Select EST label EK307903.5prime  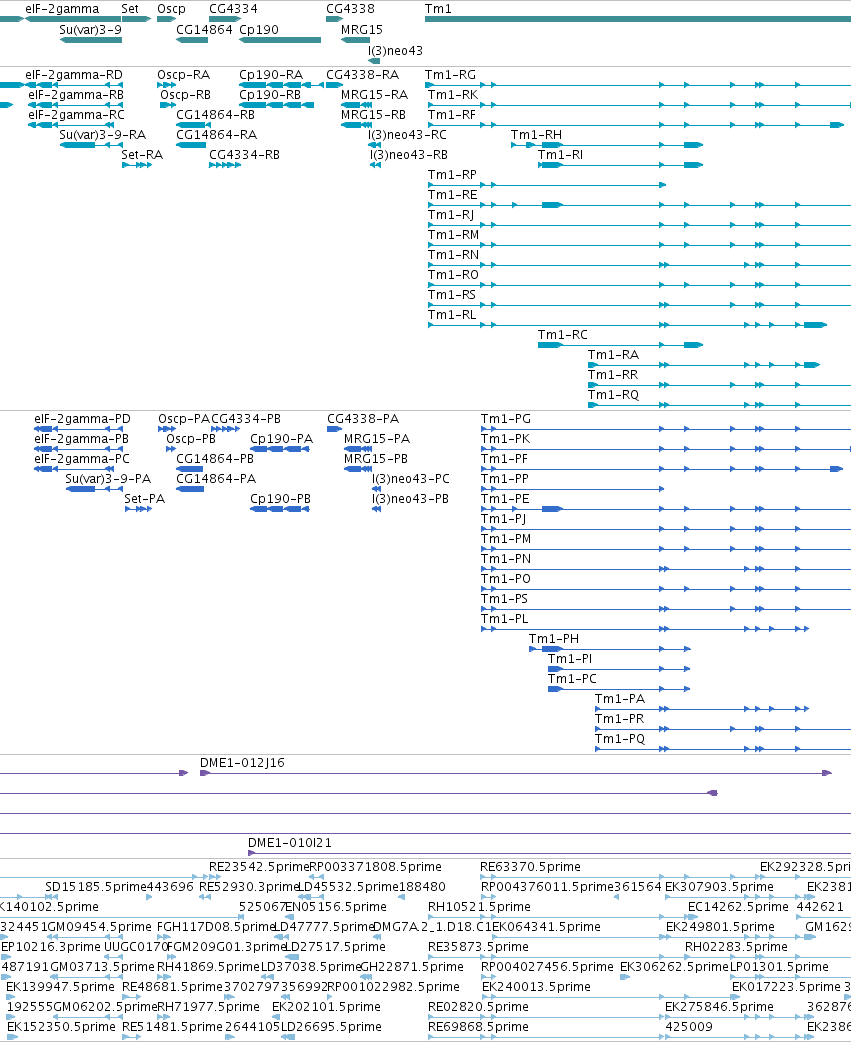pos(719,886)
